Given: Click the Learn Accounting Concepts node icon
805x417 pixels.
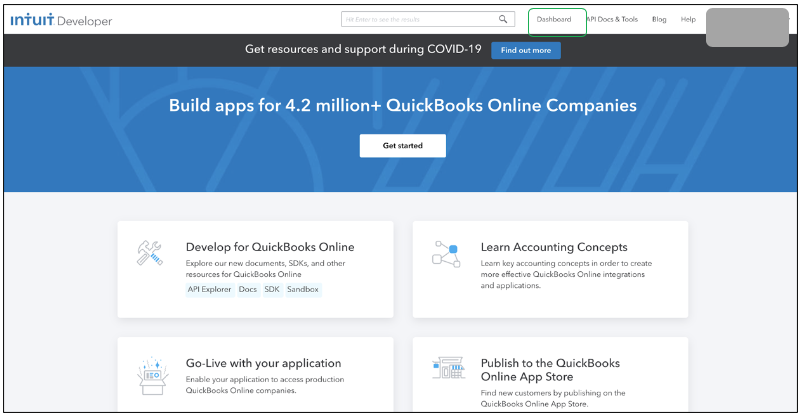Looking at the screenshot, I should click(x=446, y=254).
